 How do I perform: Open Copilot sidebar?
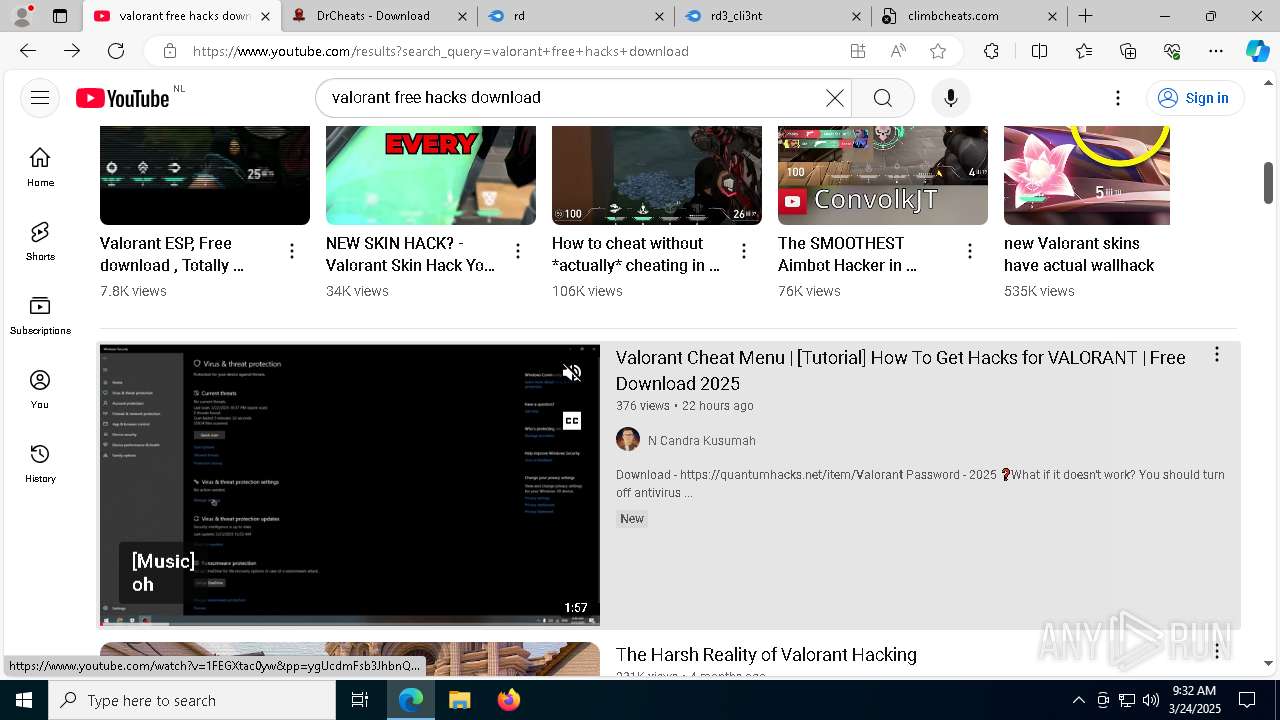(x=1257, y=51)
